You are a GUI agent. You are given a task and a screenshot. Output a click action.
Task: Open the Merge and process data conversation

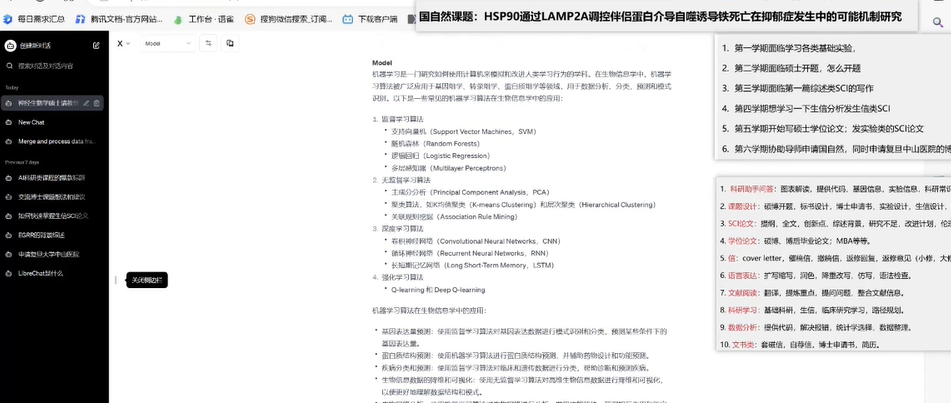(x=54, y=141)
